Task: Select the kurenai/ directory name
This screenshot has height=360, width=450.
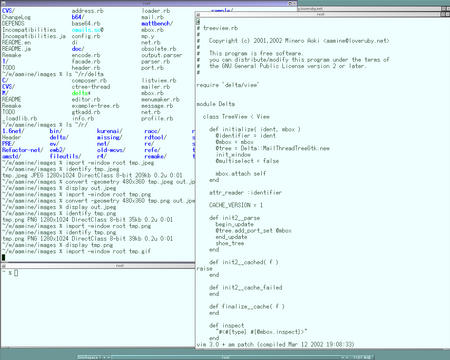Action: tap(110, 131)
